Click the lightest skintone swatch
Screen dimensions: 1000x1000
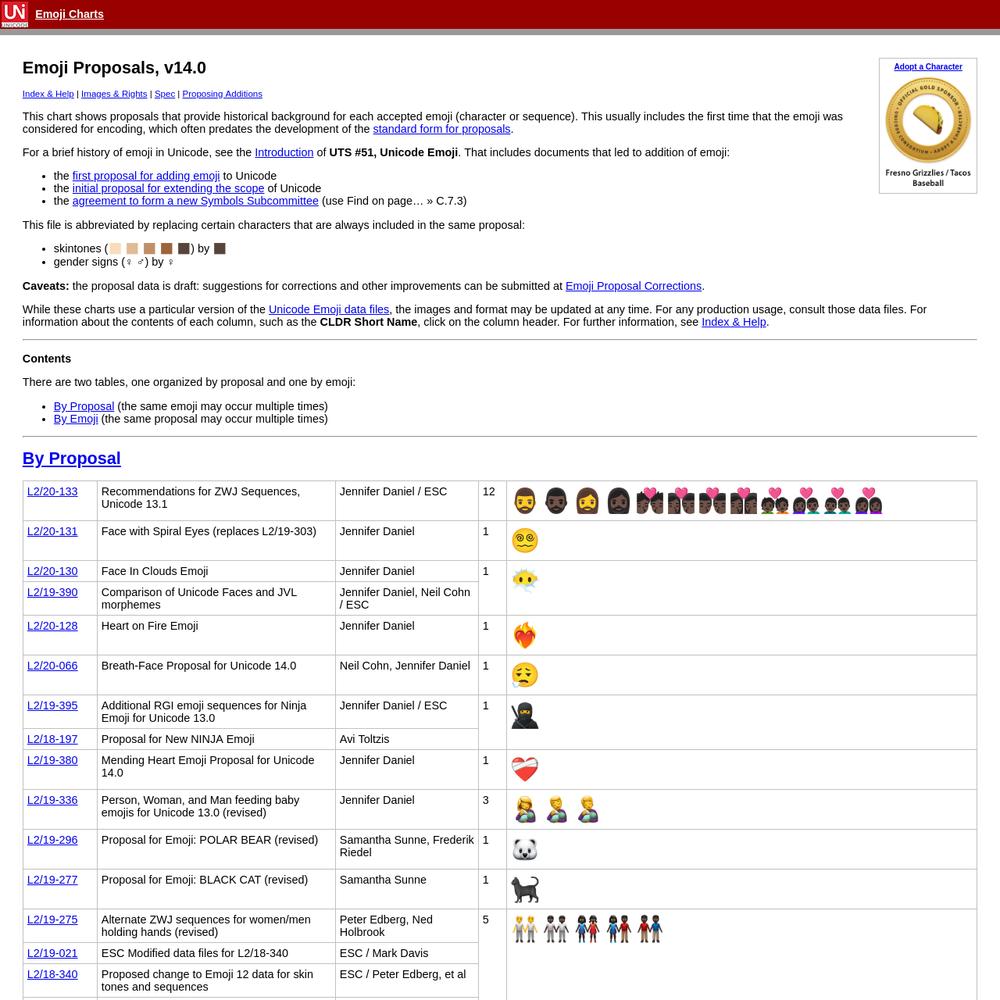coord(115,249)
